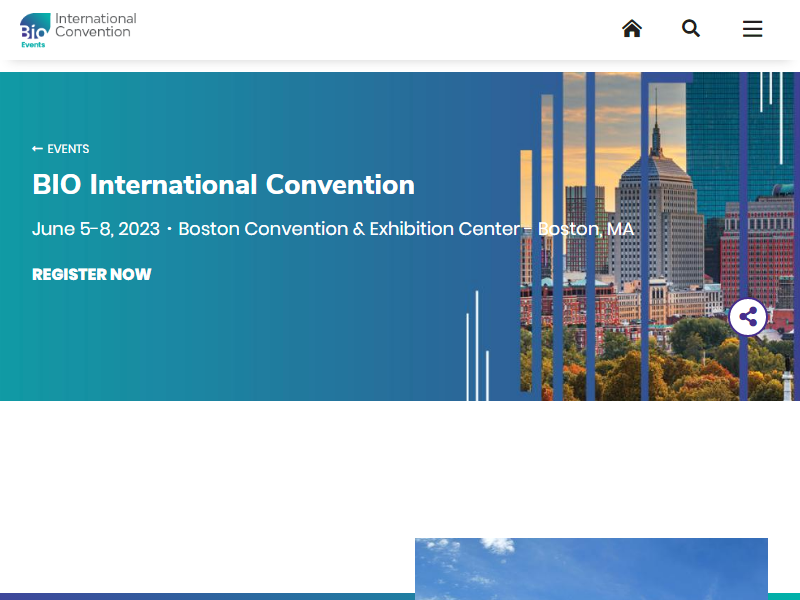The image size is (800, 600).
Task: Click the back arrow beside EVENTS
Action: point(38,148)
